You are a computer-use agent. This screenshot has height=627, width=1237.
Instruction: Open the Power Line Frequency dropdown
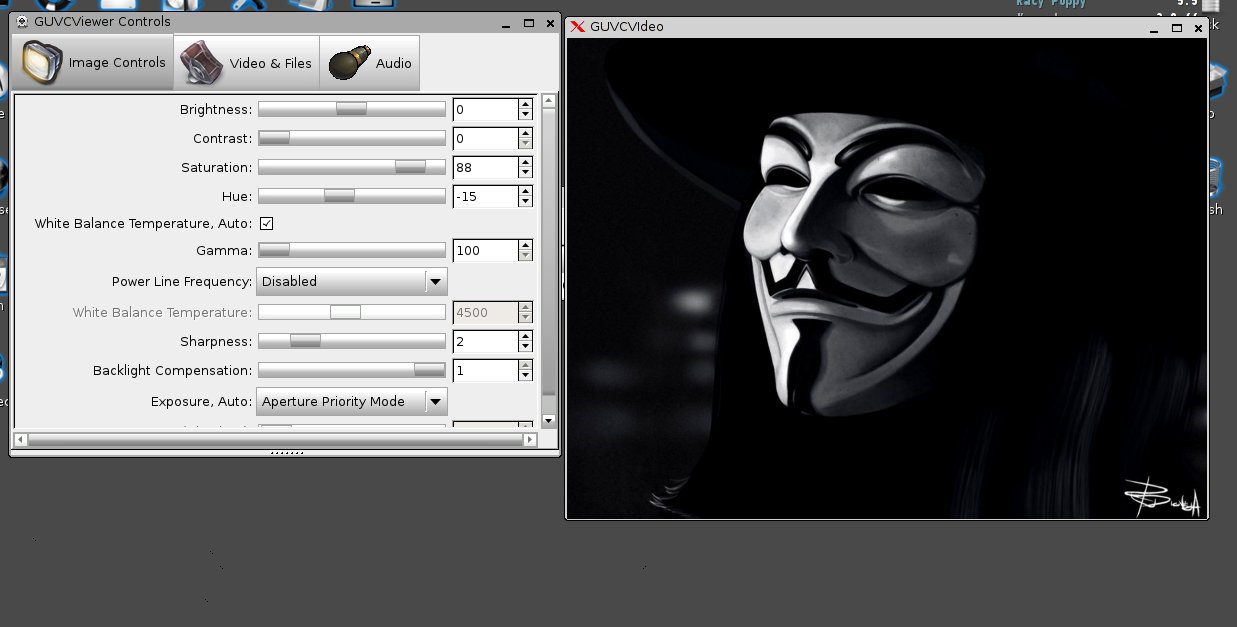(x=352, y=281)
